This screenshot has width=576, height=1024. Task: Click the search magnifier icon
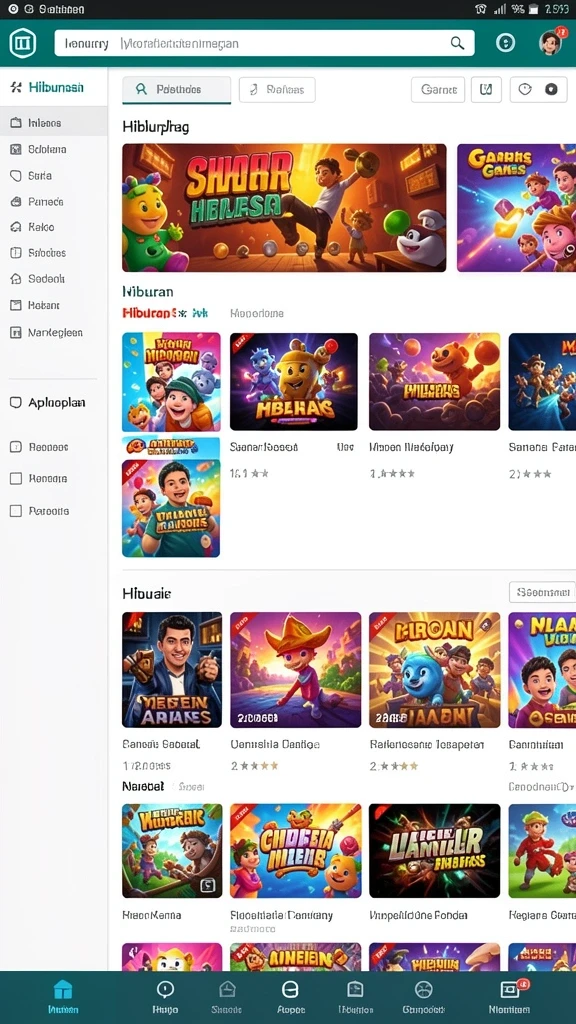pos(457,43)
